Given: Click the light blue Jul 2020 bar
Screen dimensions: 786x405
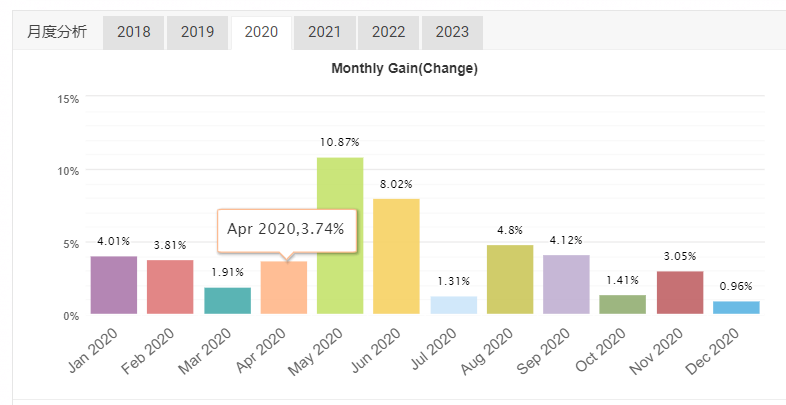Looking at the screenshot, I should pyautogui.click(x=453, y=305).
